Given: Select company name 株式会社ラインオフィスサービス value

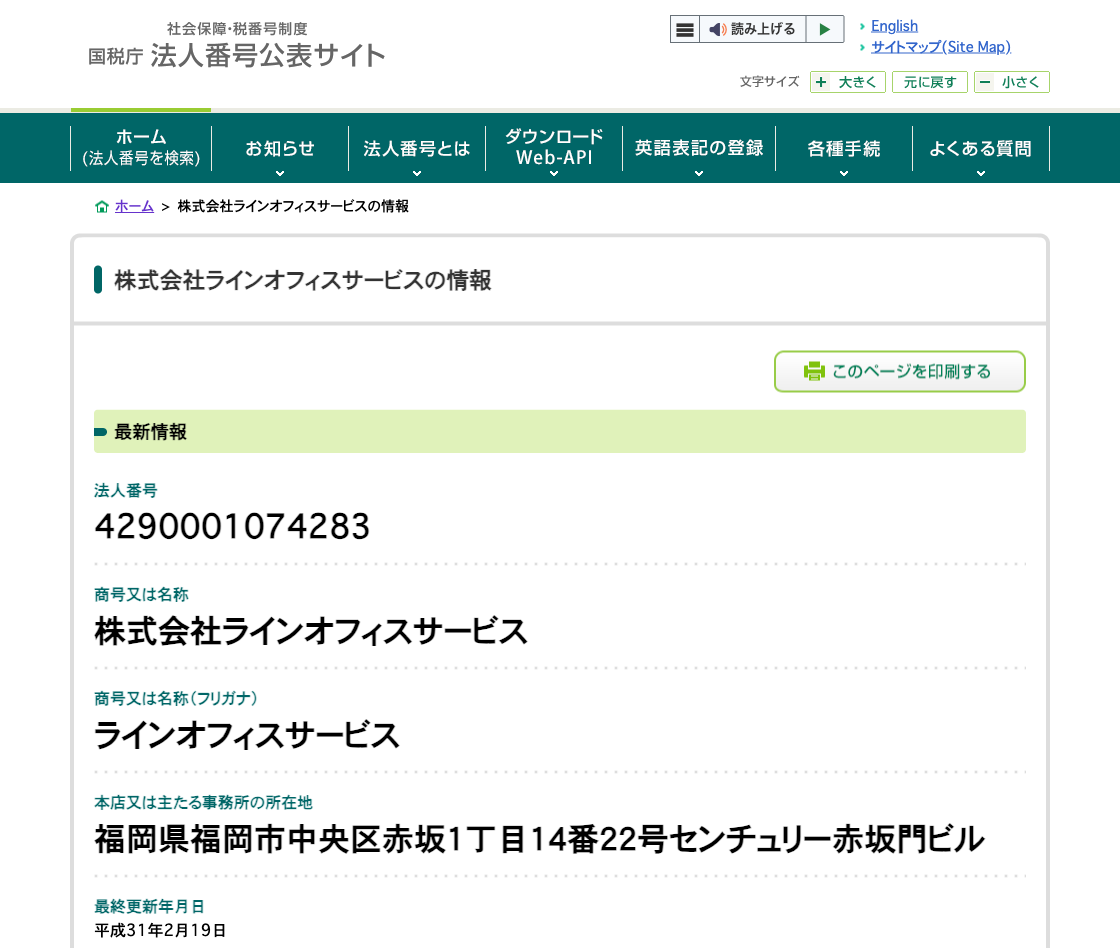Looking at the screenshot, I should pos(311,632).
